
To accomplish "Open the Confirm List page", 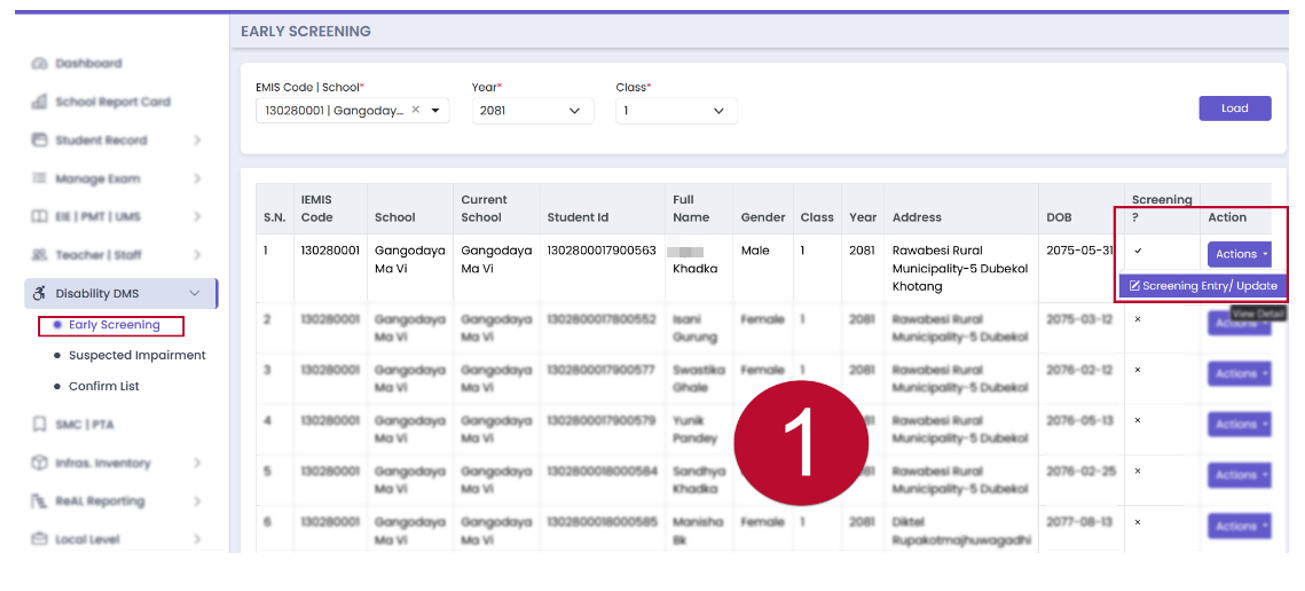I will click(x=103, y=386).
